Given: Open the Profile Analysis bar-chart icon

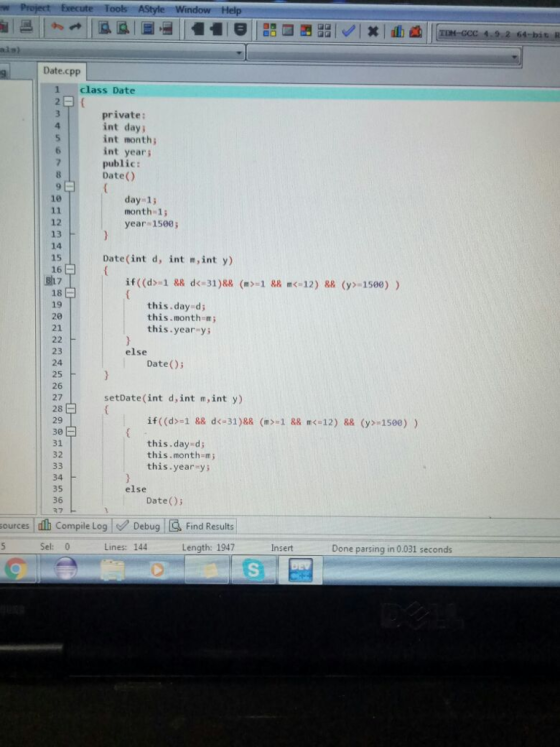Looking at the screenshot, I should pos(397,32).
